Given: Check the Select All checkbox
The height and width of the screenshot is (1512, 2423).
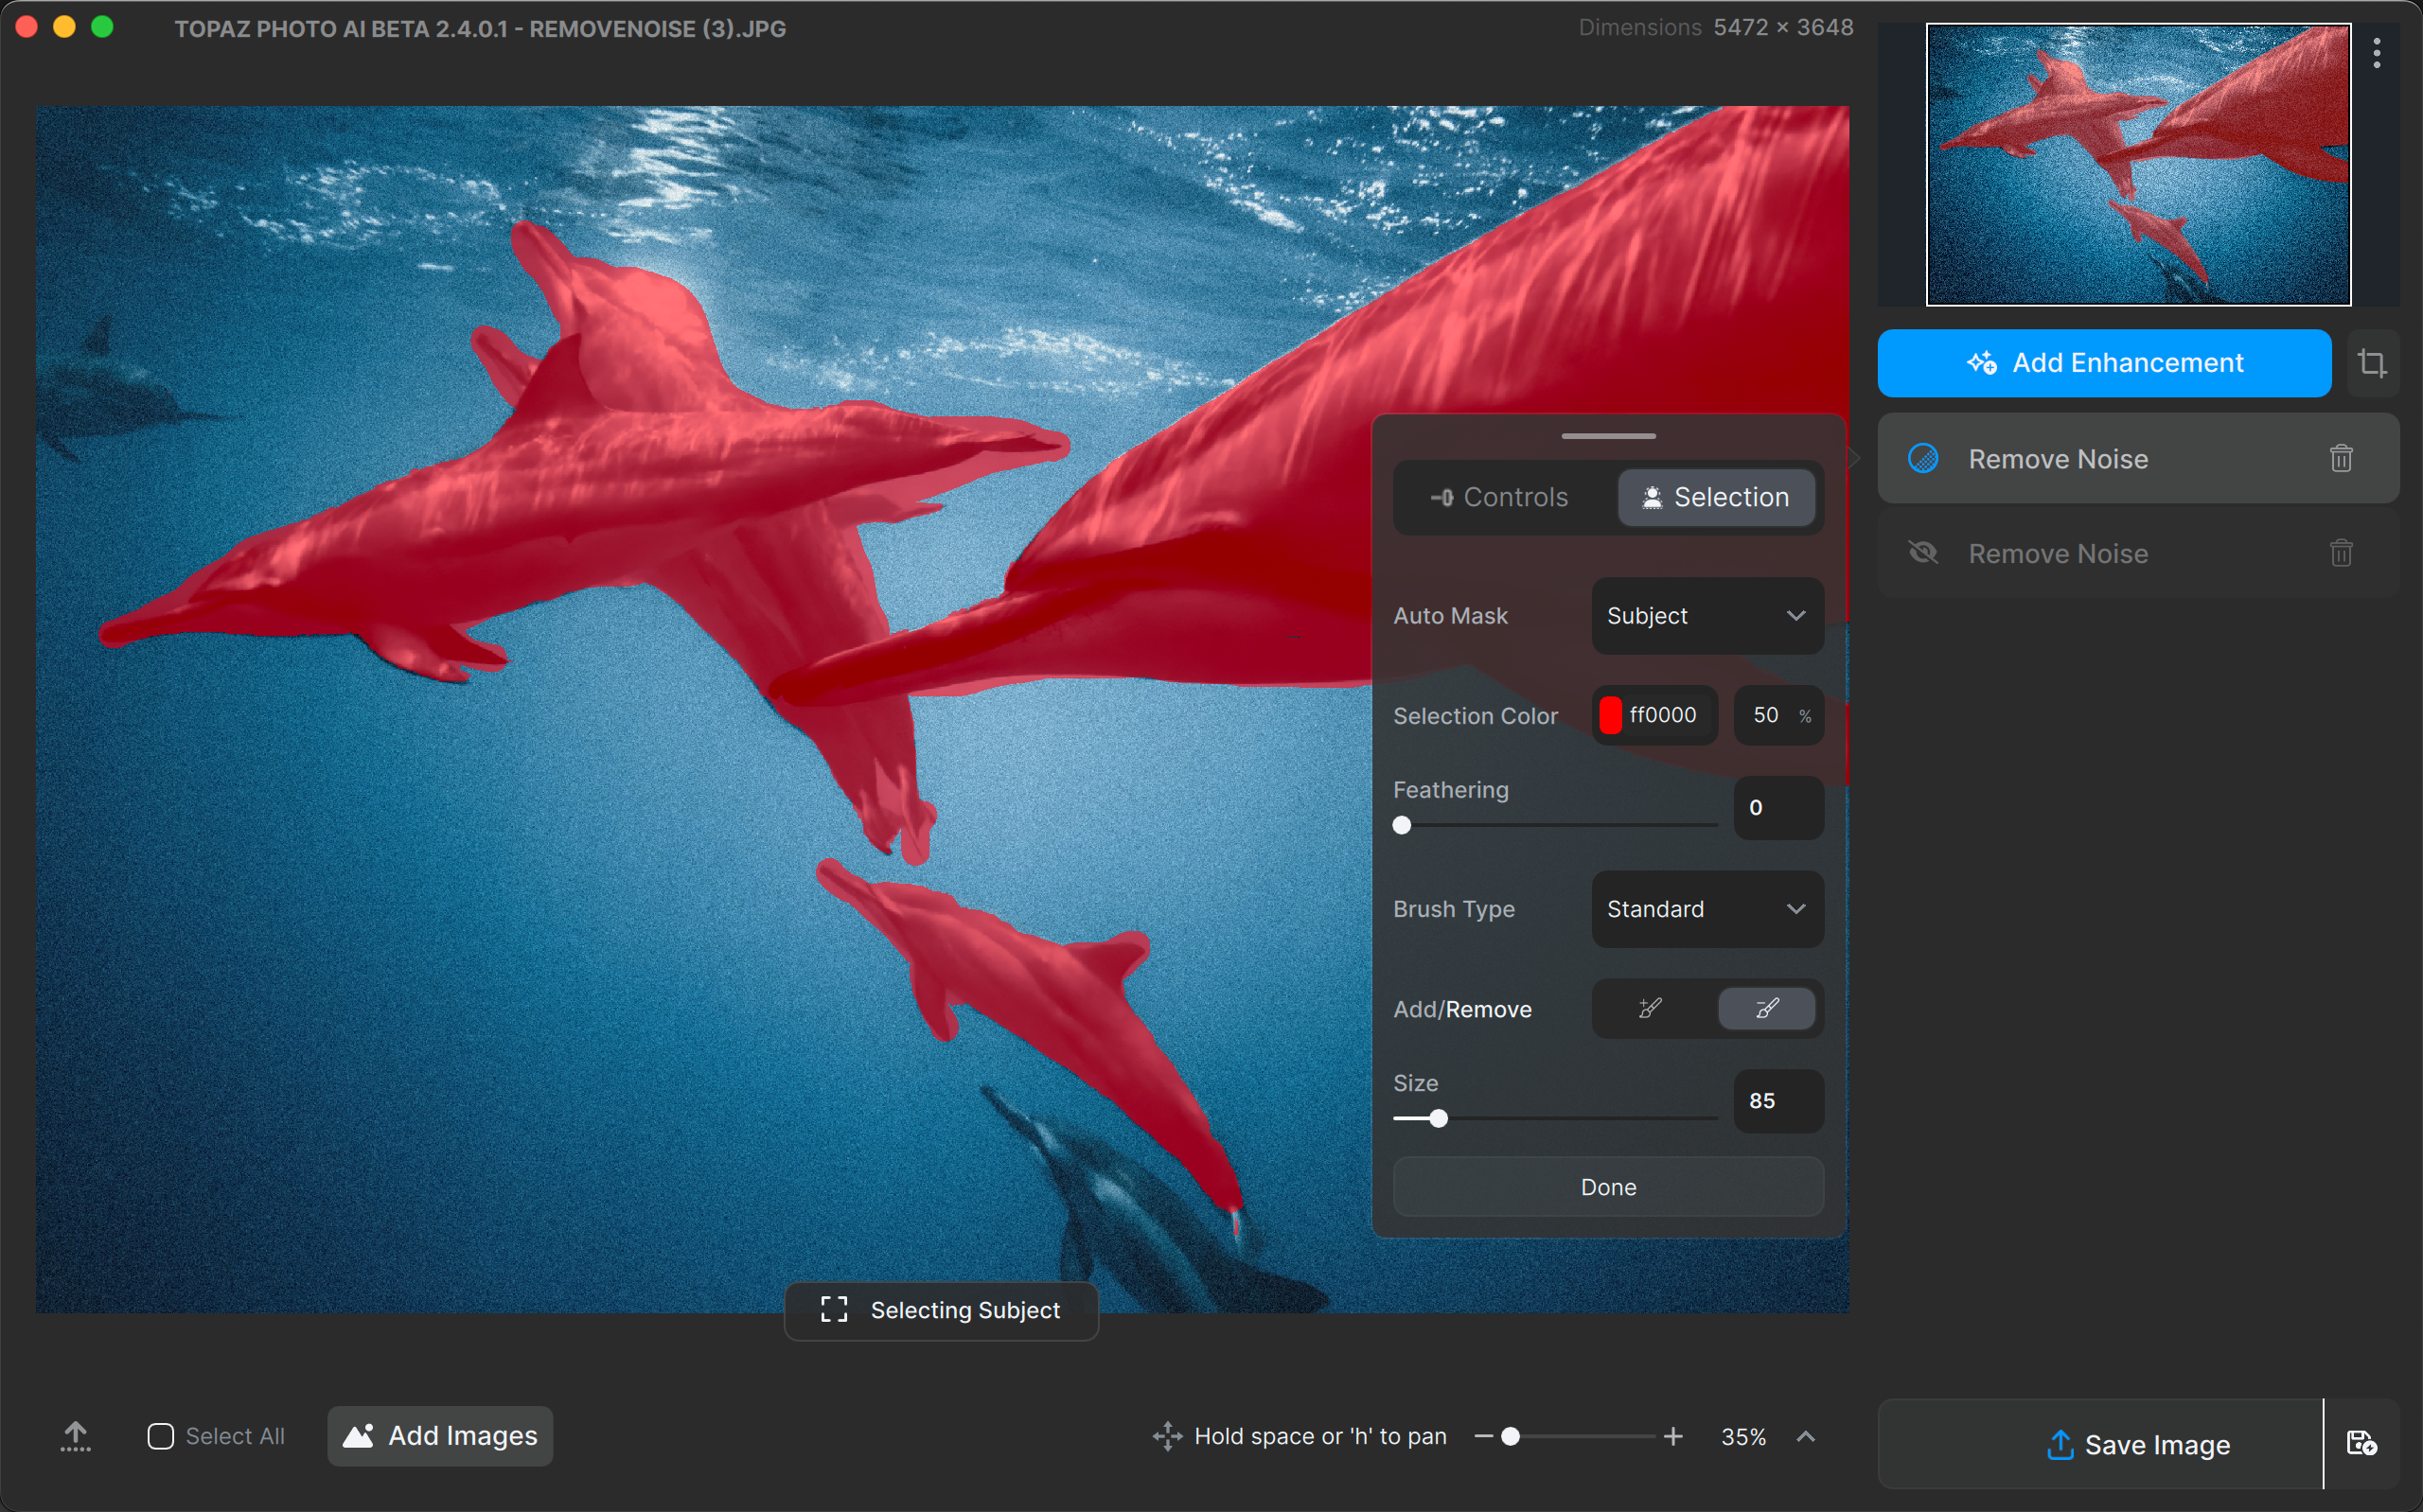Looking at the screenshot, I should (x=160, y=1436).
